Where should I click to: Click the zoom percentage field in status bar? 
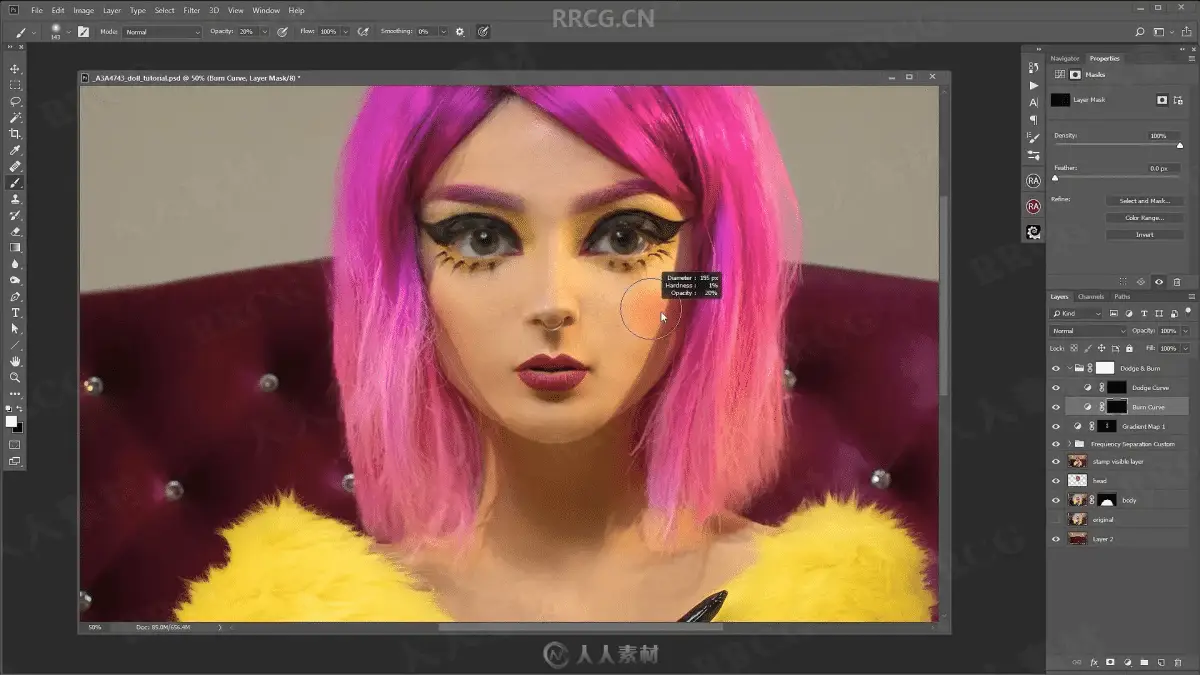(x=96, y=627)
